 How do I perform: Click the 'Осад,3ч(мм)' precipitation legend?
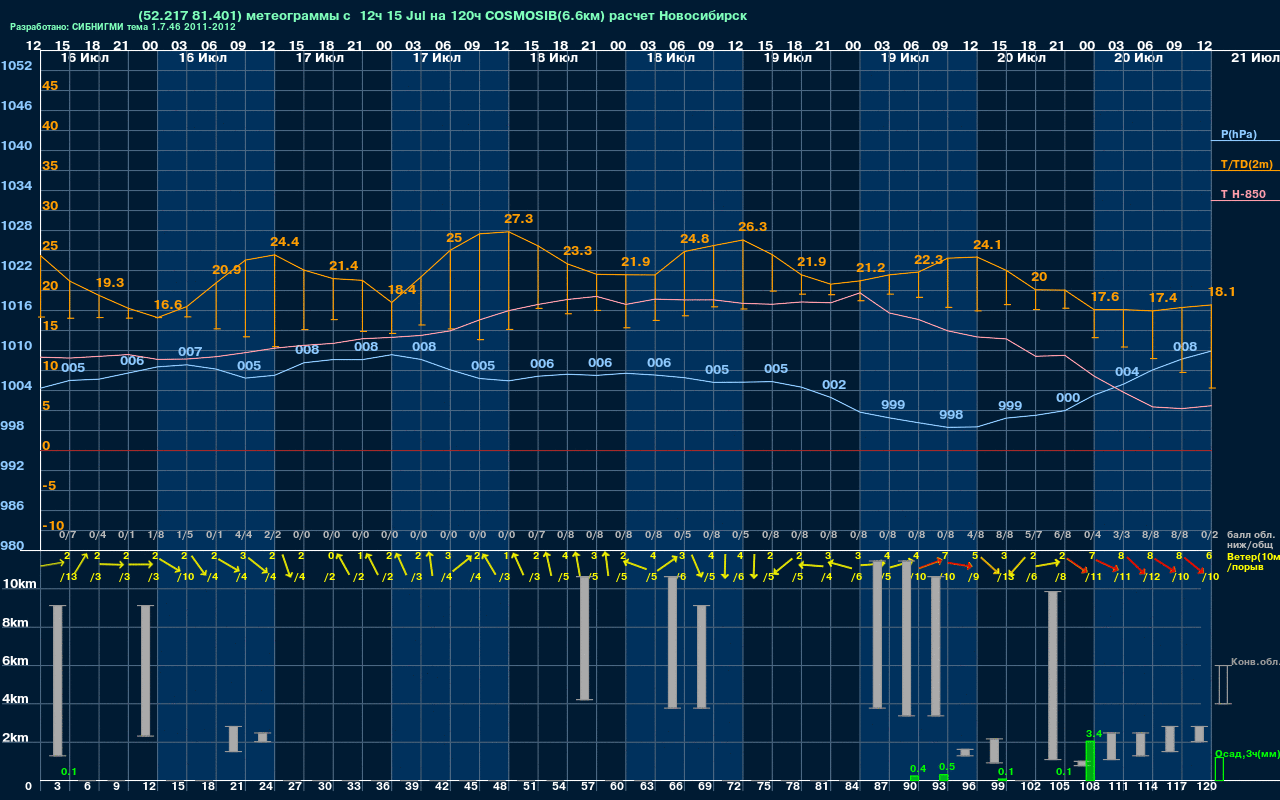[x=1246, y=753]
